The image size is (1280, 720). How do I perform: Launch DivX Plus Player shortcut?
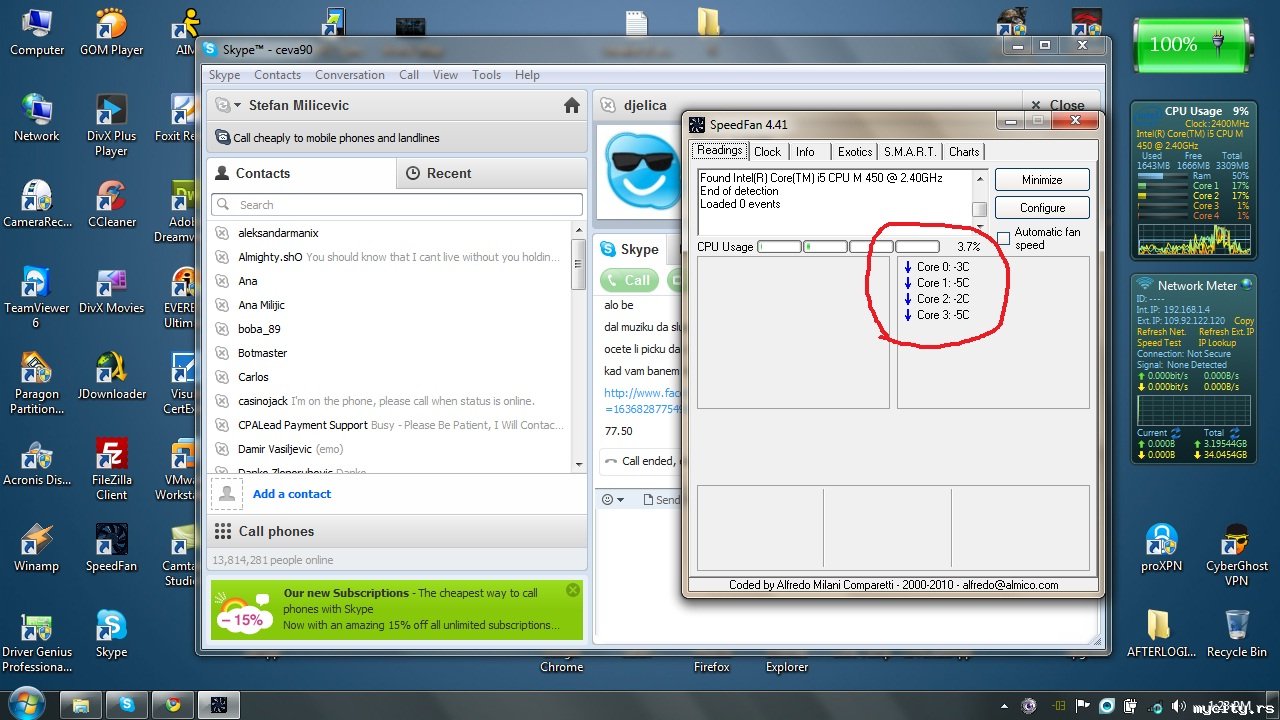click(x=111, y=125)
